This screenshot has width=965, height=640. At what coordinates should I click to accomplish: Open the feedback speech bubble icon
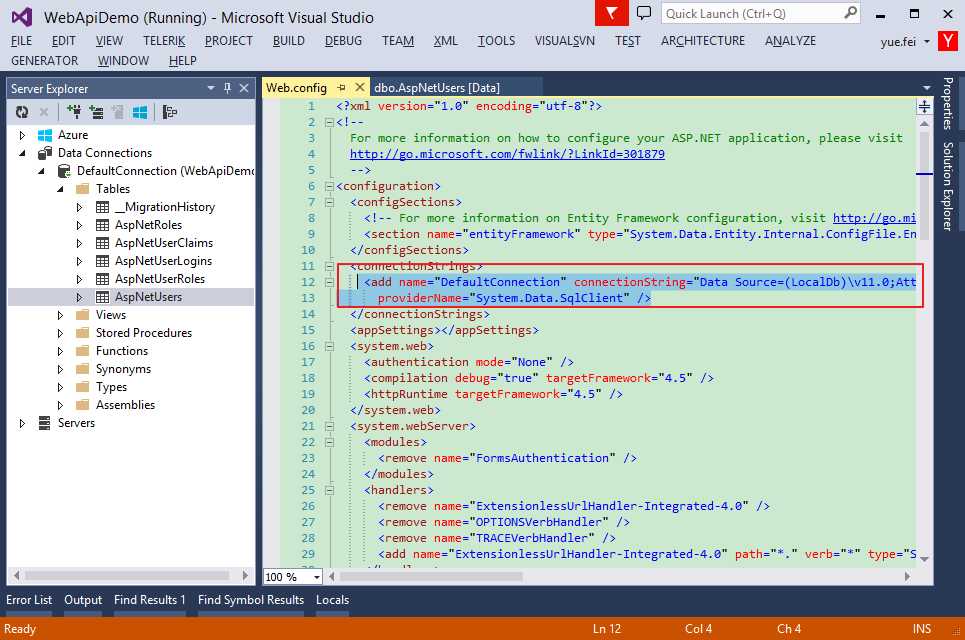point(644,13)
